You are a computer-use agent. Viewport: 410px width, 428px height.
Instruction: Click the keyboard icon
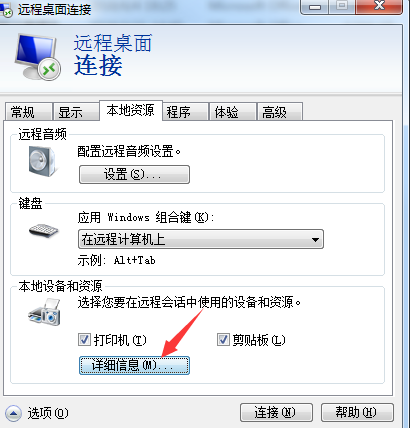coord(44,231)
